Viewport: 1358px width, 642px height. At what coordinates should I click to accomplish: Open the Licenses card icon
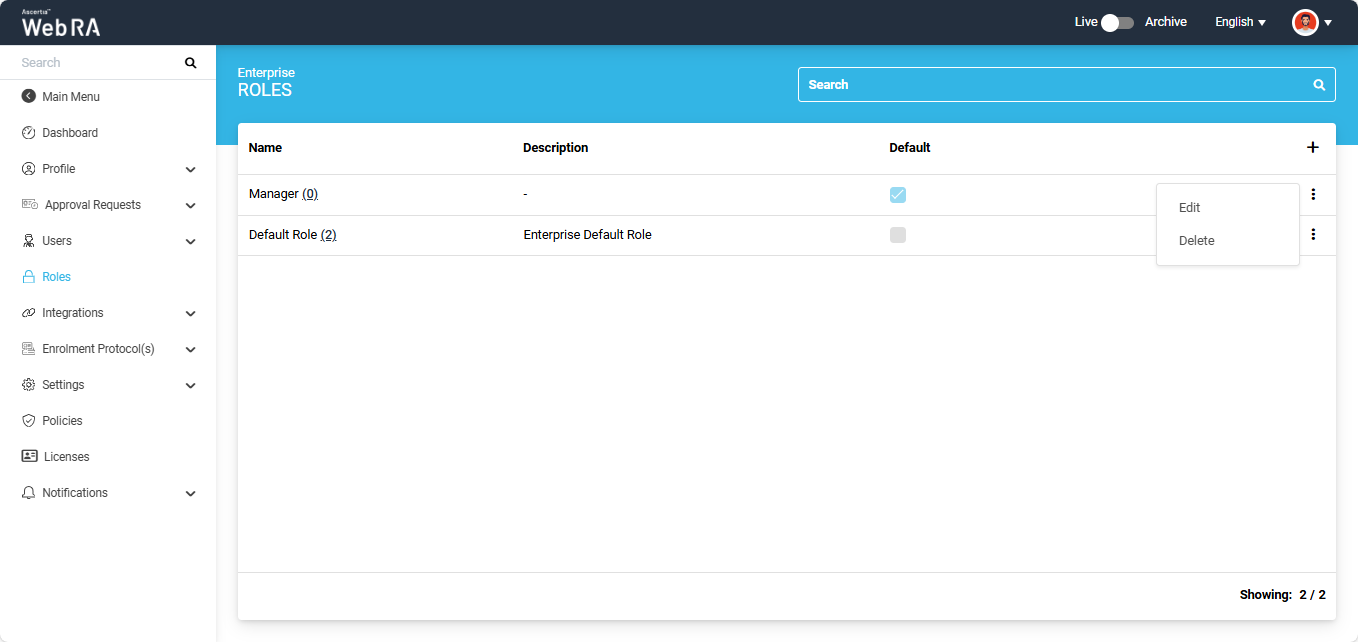tap(30, 457)
